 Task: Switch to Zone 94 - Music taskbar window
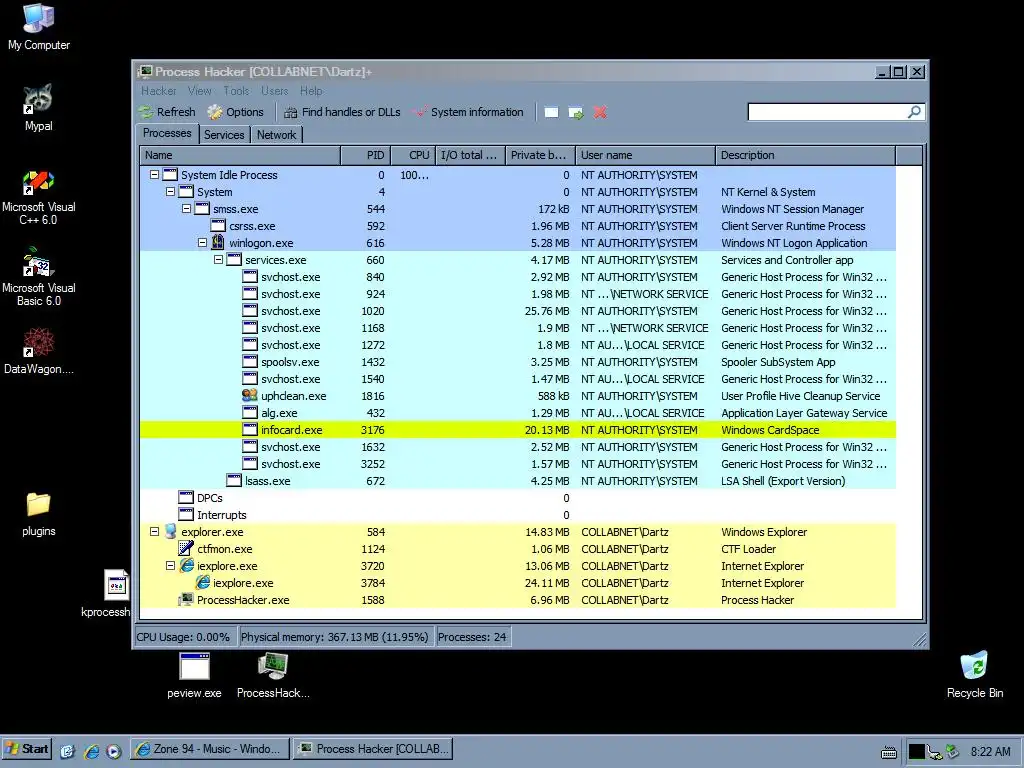pos(210,749)
